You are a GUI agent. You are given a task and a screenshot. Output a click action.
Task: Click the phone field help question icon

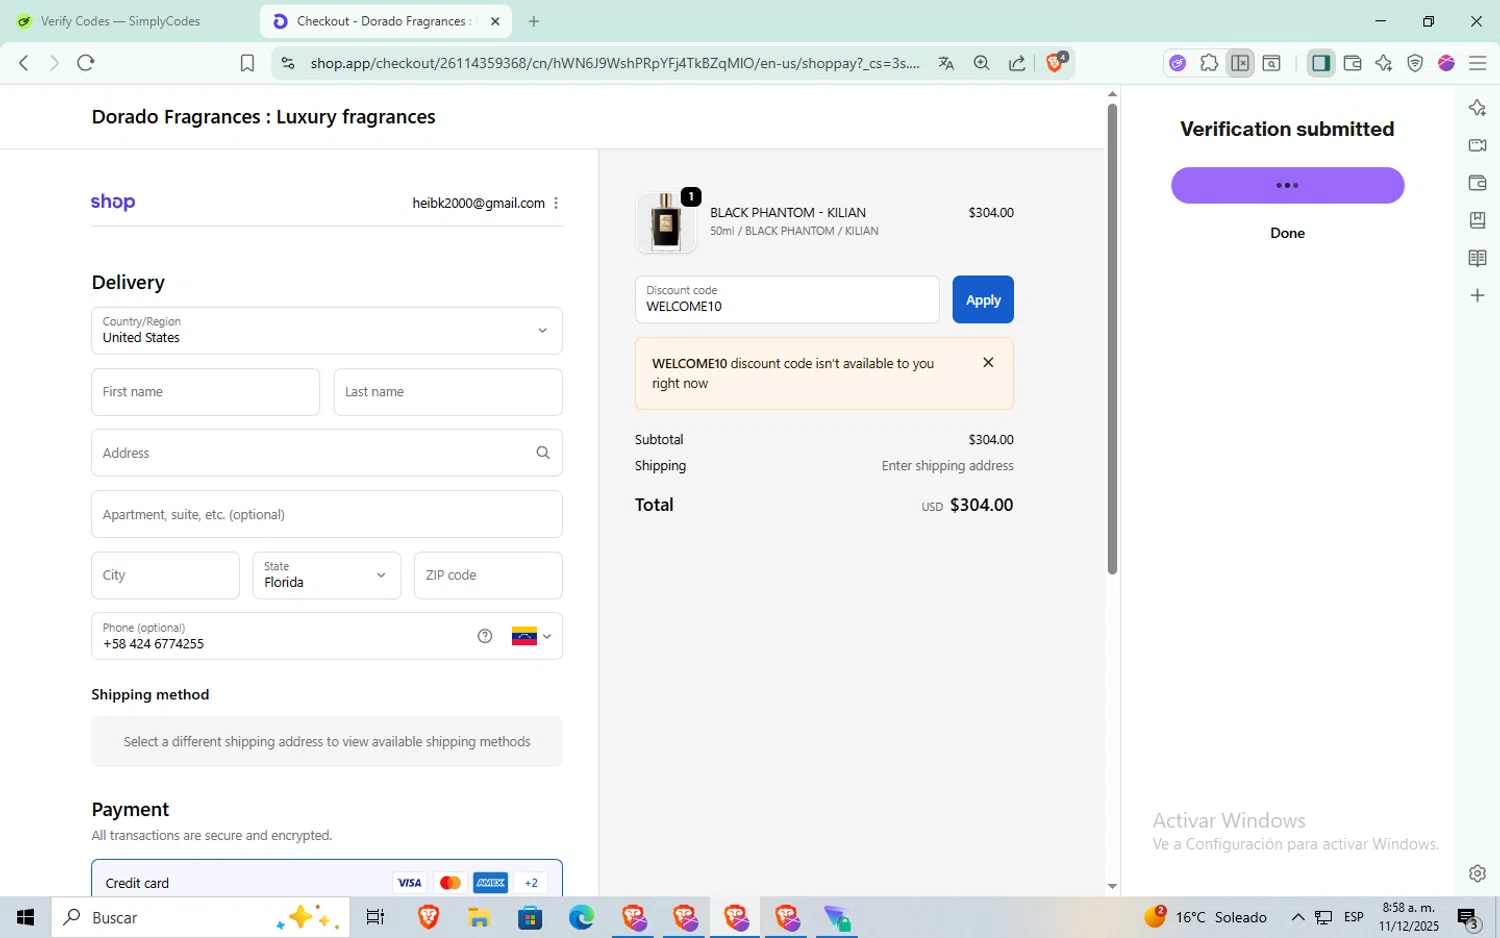pyautogui.click(x=485, y=636)
